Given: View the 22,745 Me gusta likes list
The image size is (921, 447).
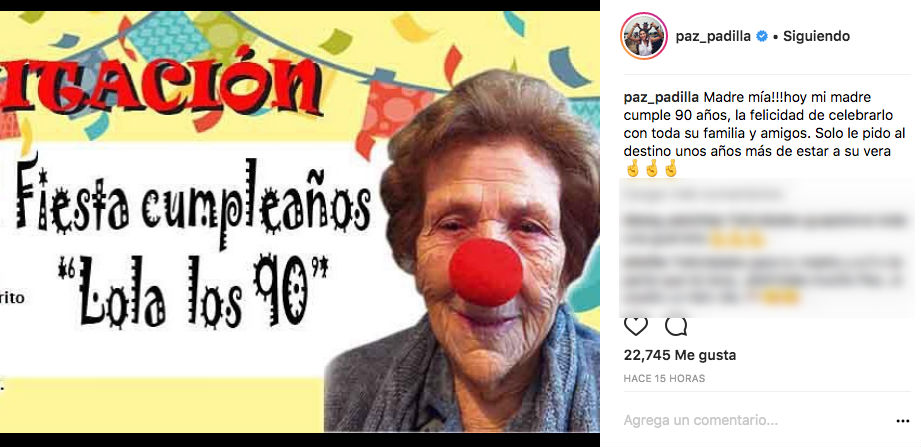Looking at the screenshot, I should click(x=680, y=355).
